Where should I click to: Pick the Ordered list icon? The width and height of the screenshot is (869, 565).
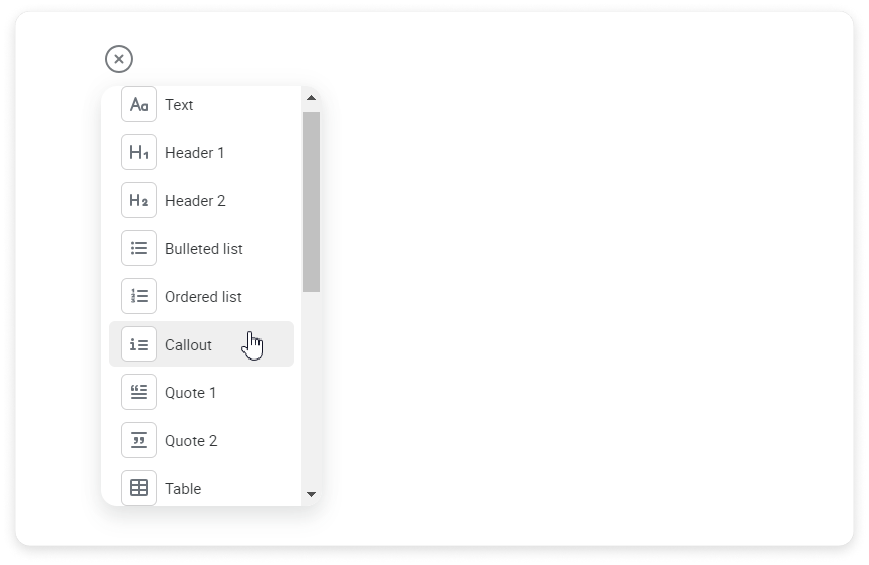click(x=139, y=297)
